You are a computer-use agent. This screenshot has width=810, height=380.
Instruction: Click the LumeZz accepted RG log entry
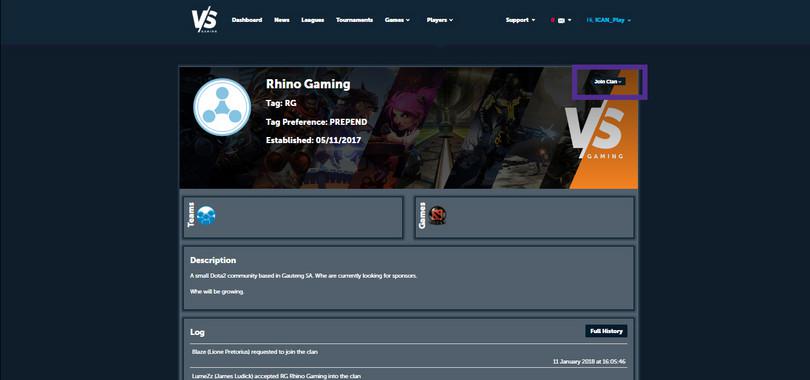click(409, 374)
